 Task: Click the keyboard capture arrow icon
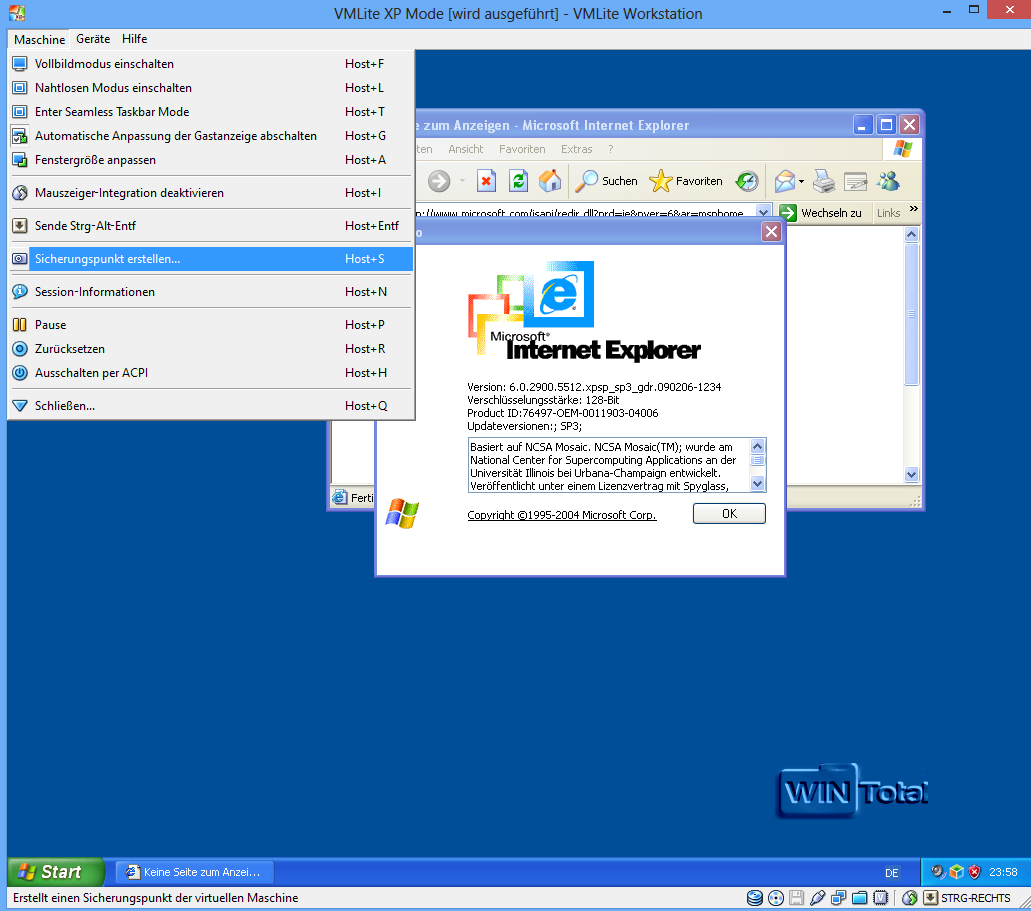[930, 898]
